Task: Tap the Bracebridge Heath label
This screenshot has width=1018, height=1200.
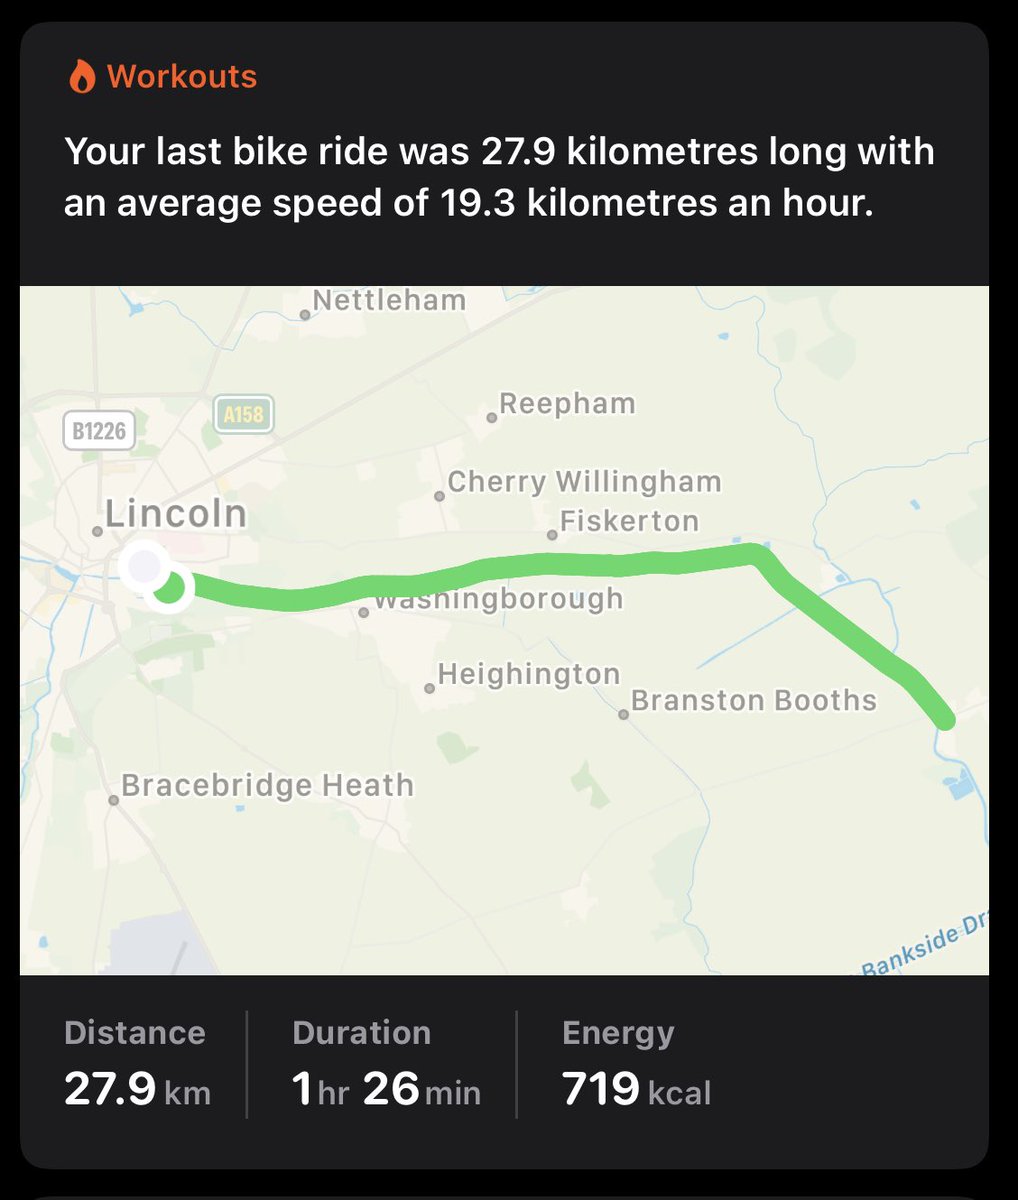Action: 266,785
